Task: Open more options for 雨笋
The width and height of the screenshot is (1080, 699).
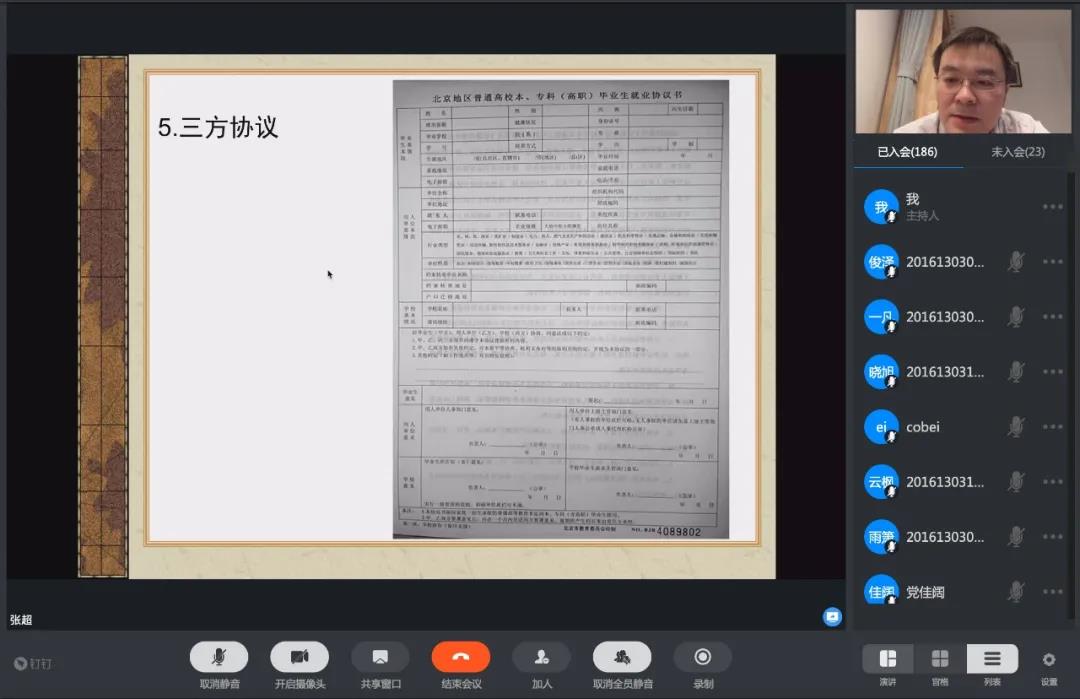Action: pos(1052,536)
